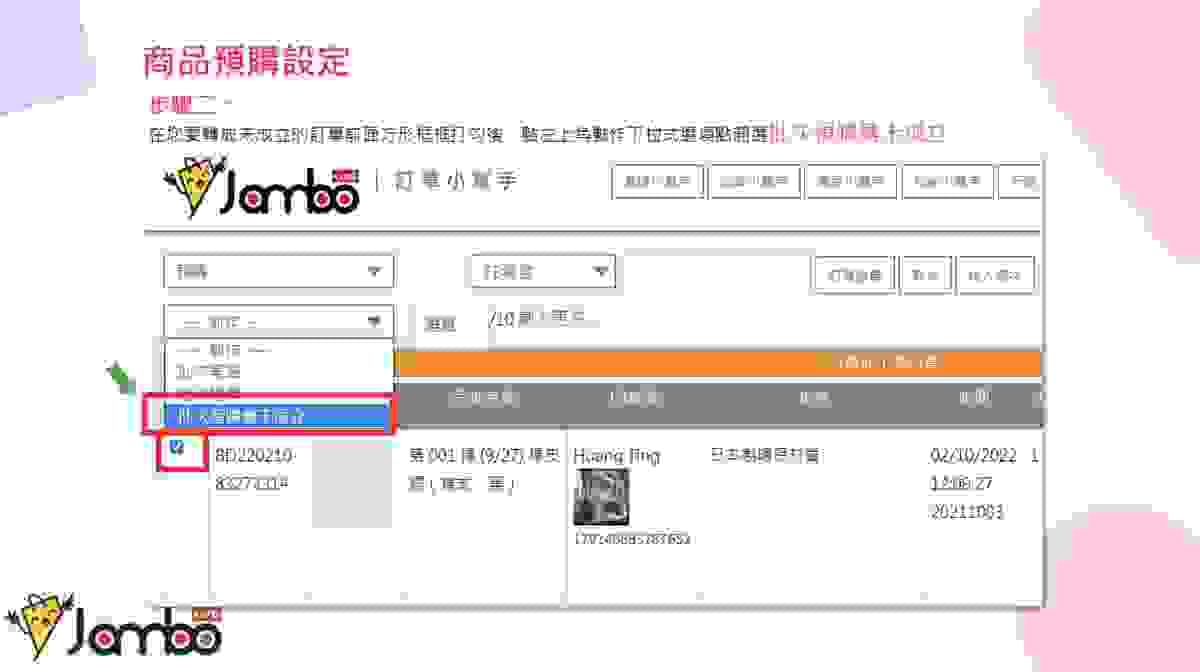Click the customer name 'Huang Jing'
The image size is (1200, 672).
coord(617,456)
